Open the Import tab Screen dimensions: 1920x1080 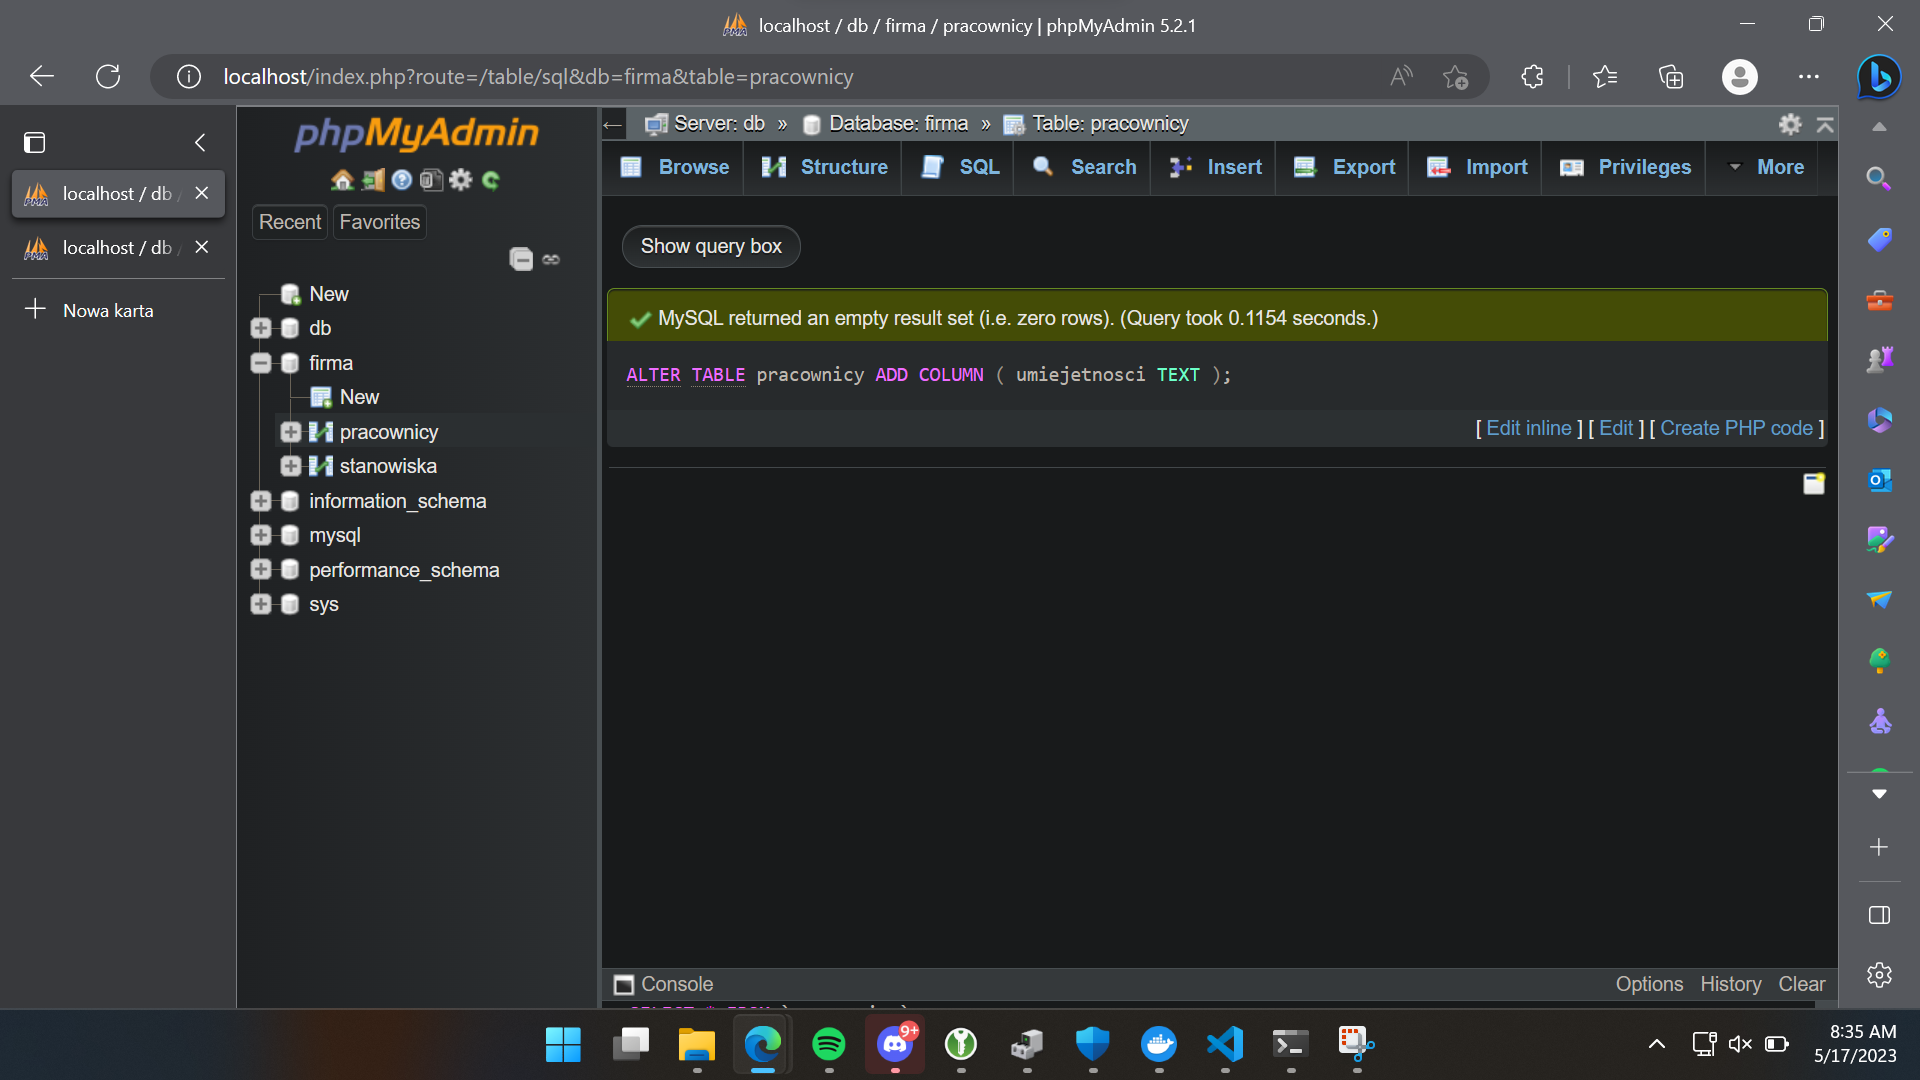click(1477, 167)
